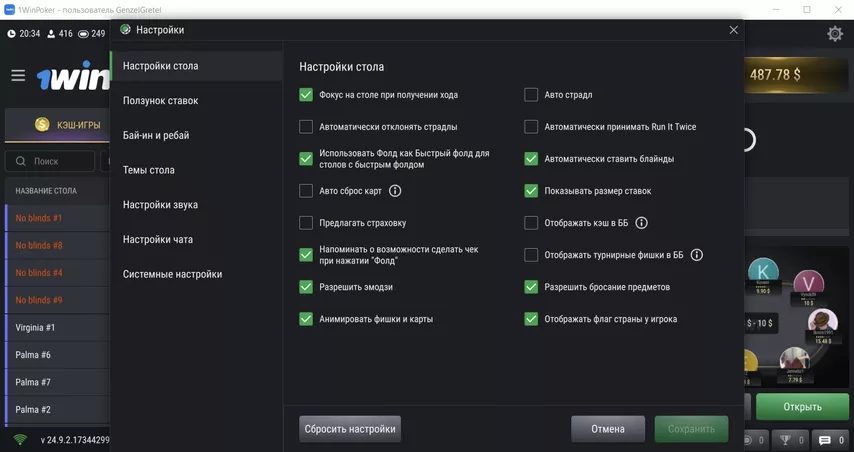Open the hamburger menu beside 1win logo
854x452 pixels.
[x=18, y=76]
